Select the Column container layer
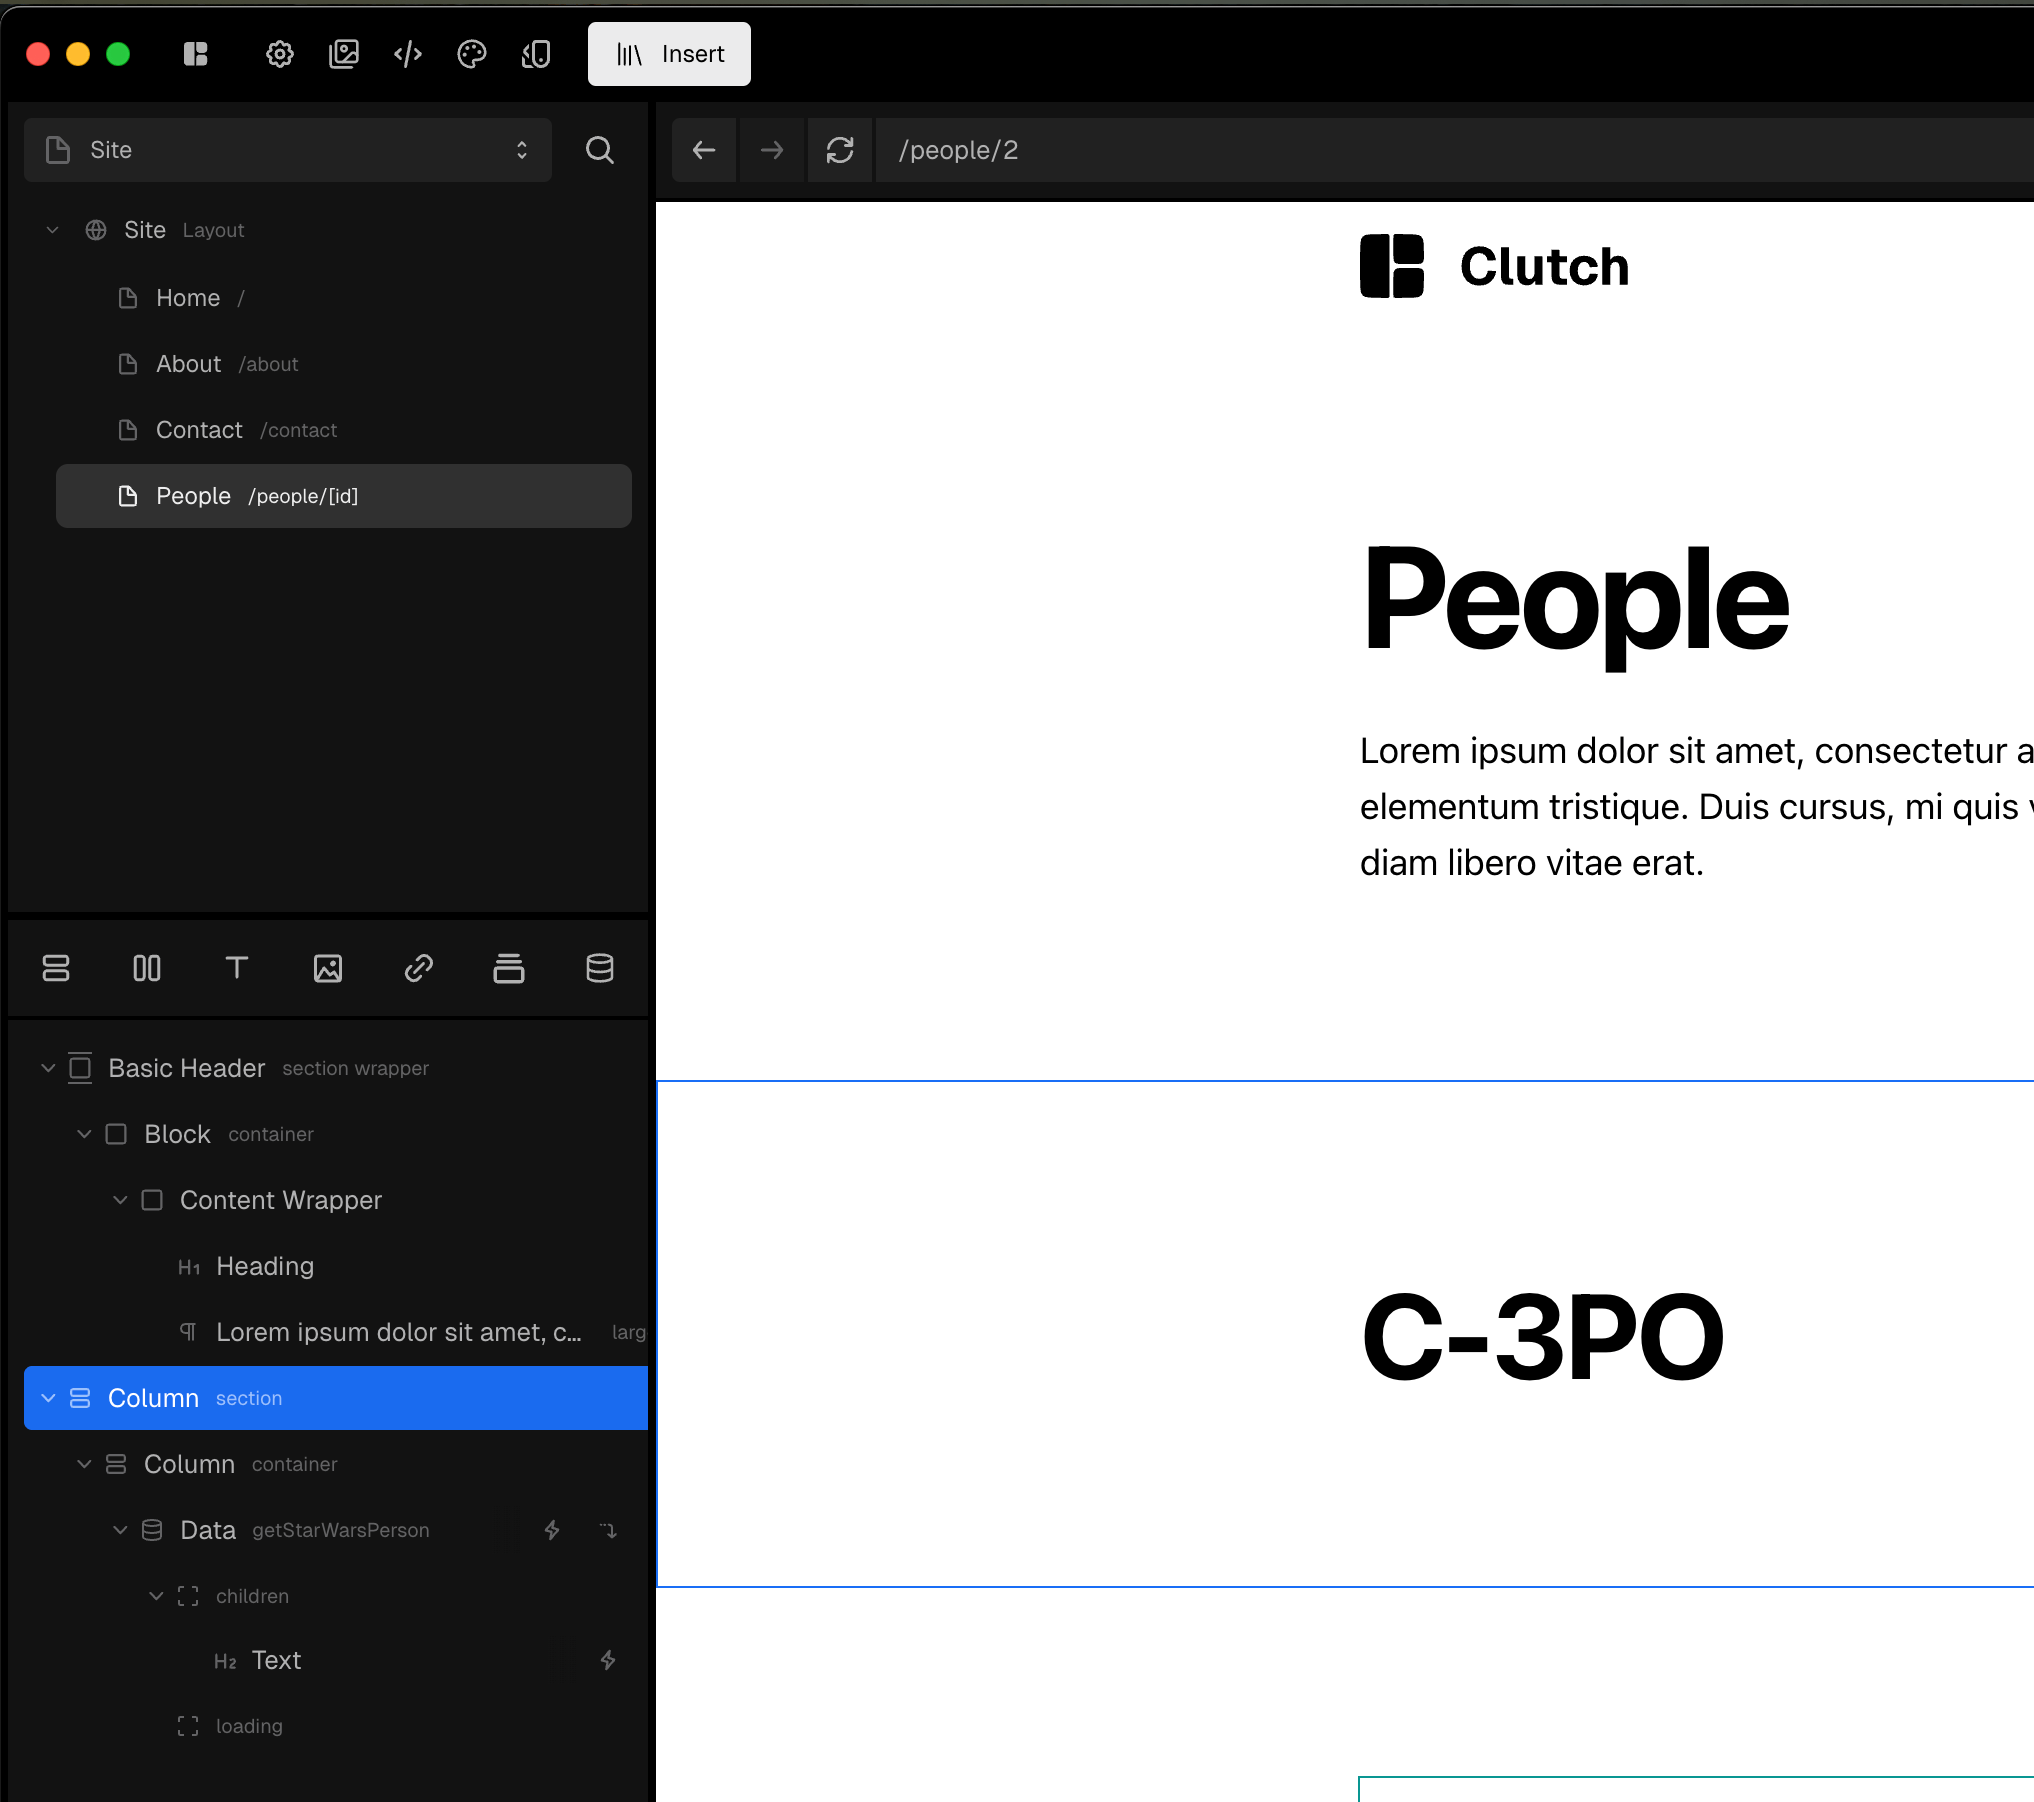The image size is (2034, 1802). [x=336, y=1464]
